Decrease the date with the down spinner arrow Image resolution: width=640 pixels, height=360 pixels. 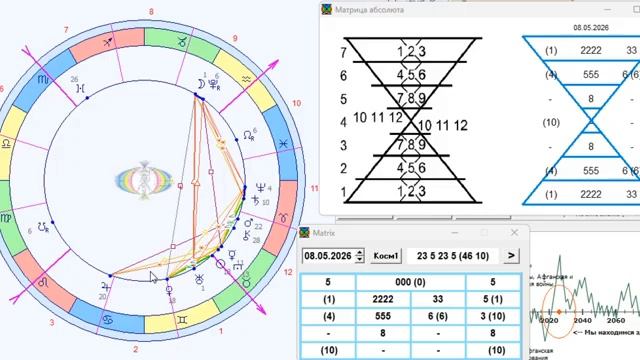(360, 260)
